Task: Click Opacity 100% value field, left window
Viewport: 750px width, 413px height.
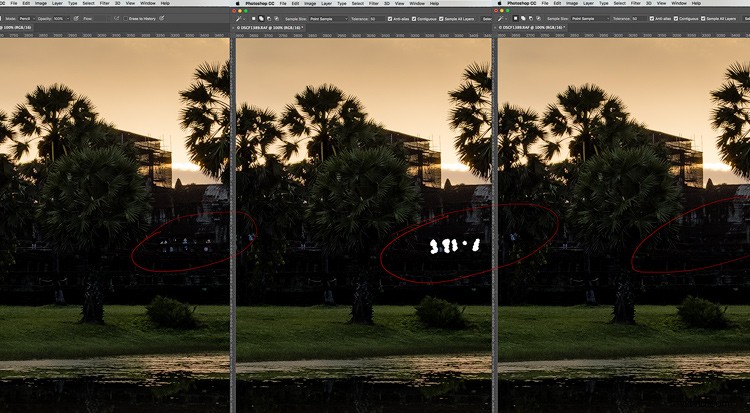Action: point(58,19)
